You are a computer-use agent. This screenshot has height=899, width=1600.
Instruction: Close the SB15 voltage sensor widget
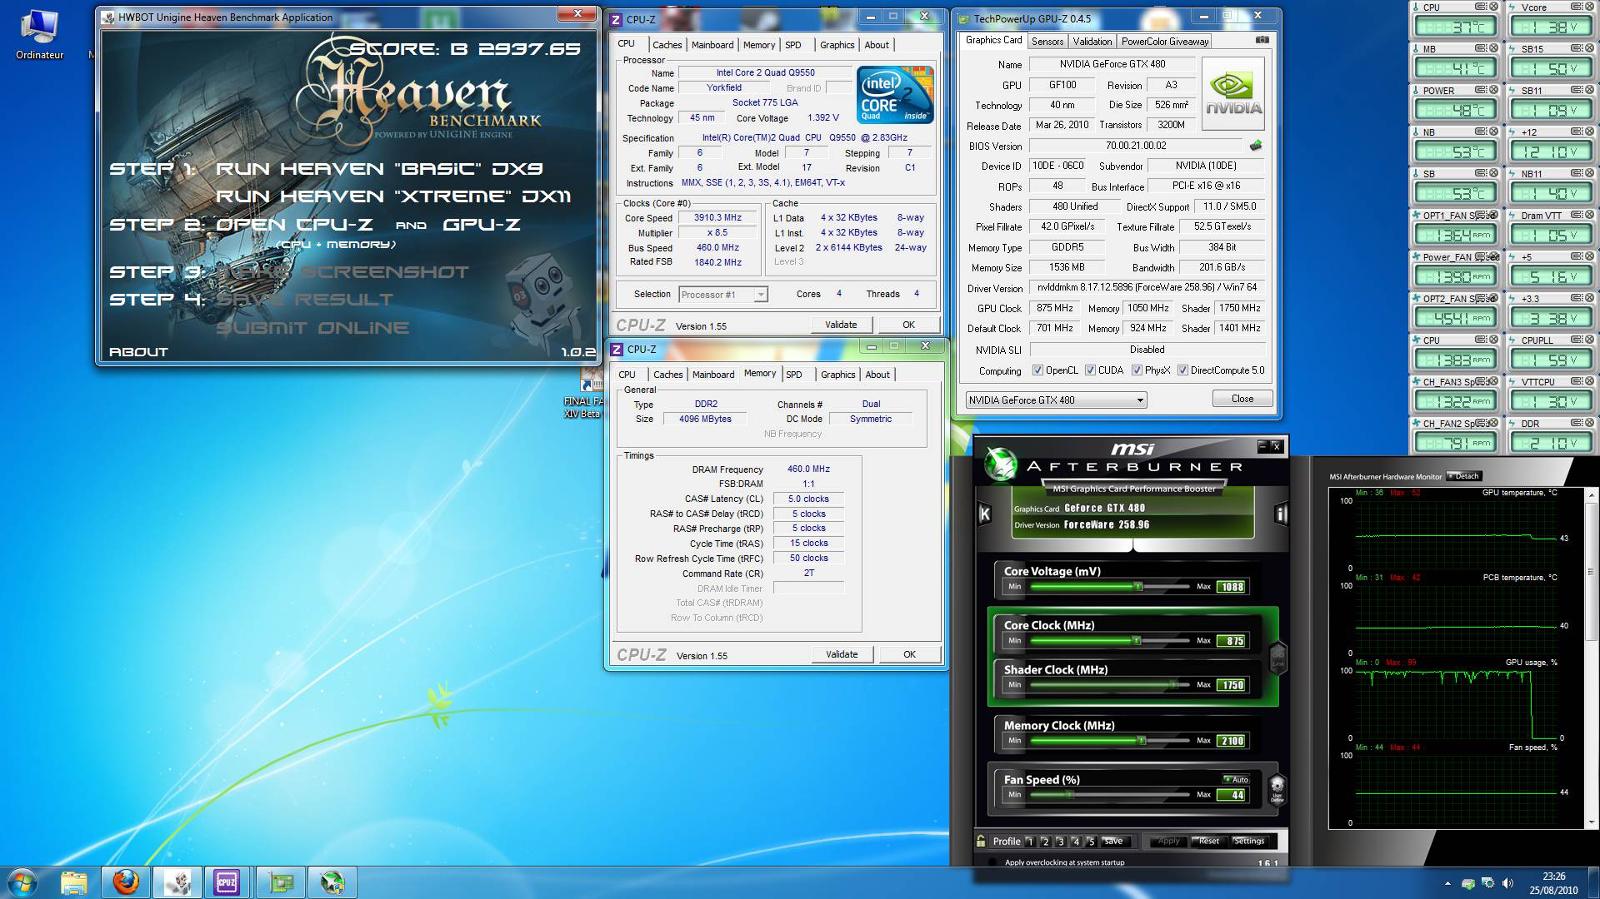pos(1589,48)
